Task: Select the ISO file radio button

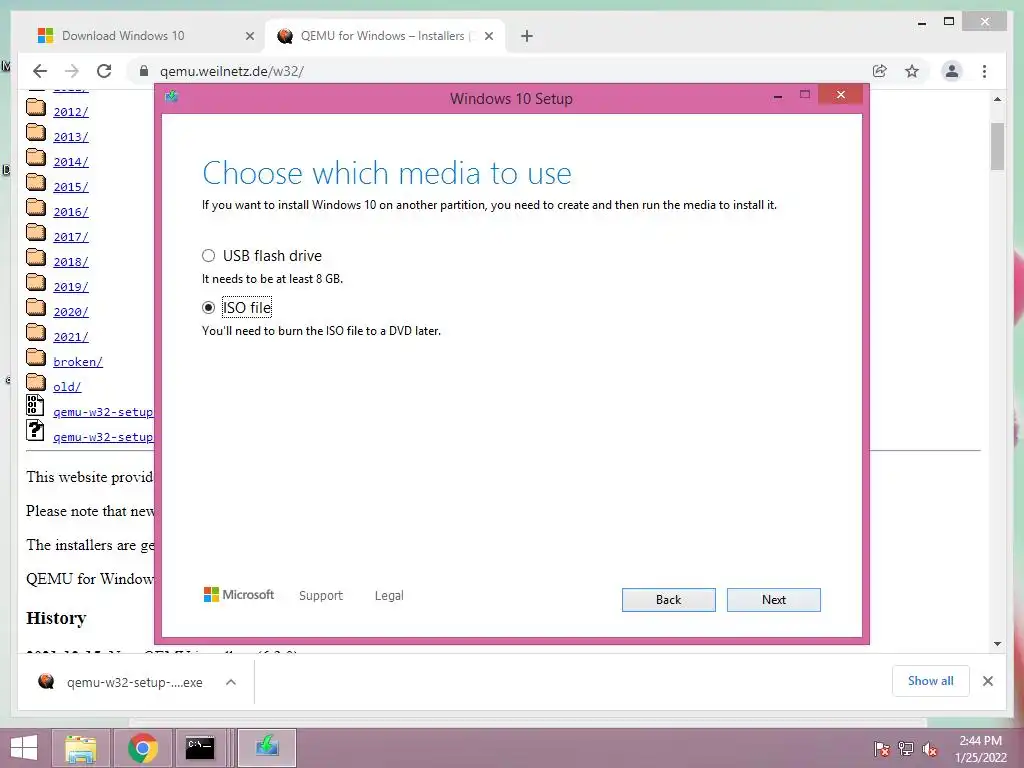Action: pos(208,307)
